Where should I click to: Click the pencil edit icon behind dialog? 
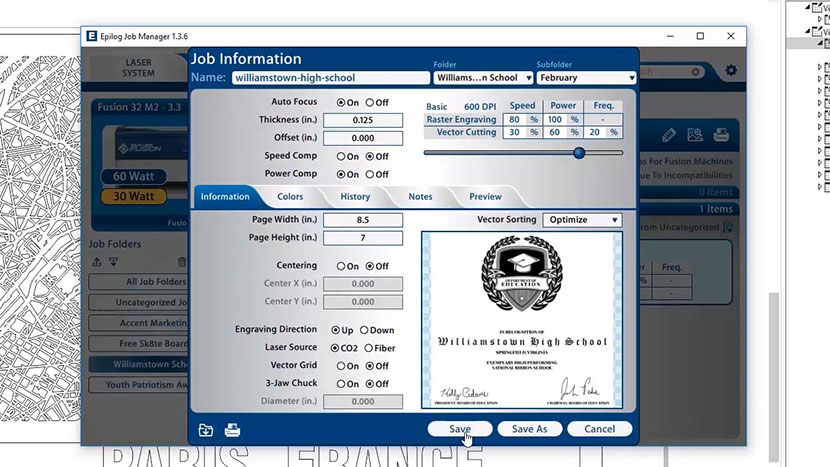pyautogui.click(x=669, y=135)
